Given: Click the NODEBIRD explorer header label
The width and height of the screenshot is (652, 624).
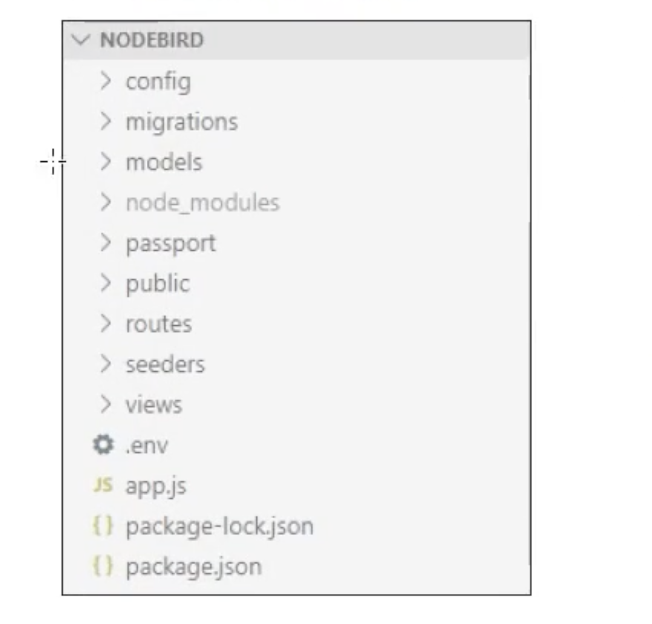Looking at the screenshot, I should (152, 40).
